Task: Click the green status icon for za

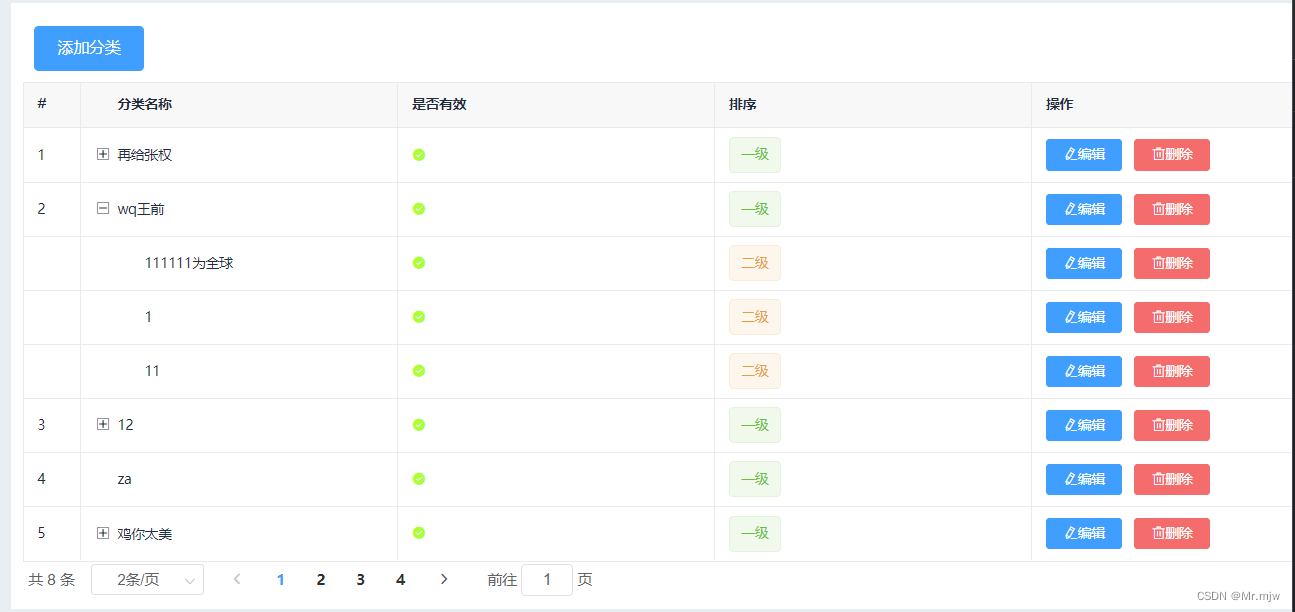Action: (418, 478)
